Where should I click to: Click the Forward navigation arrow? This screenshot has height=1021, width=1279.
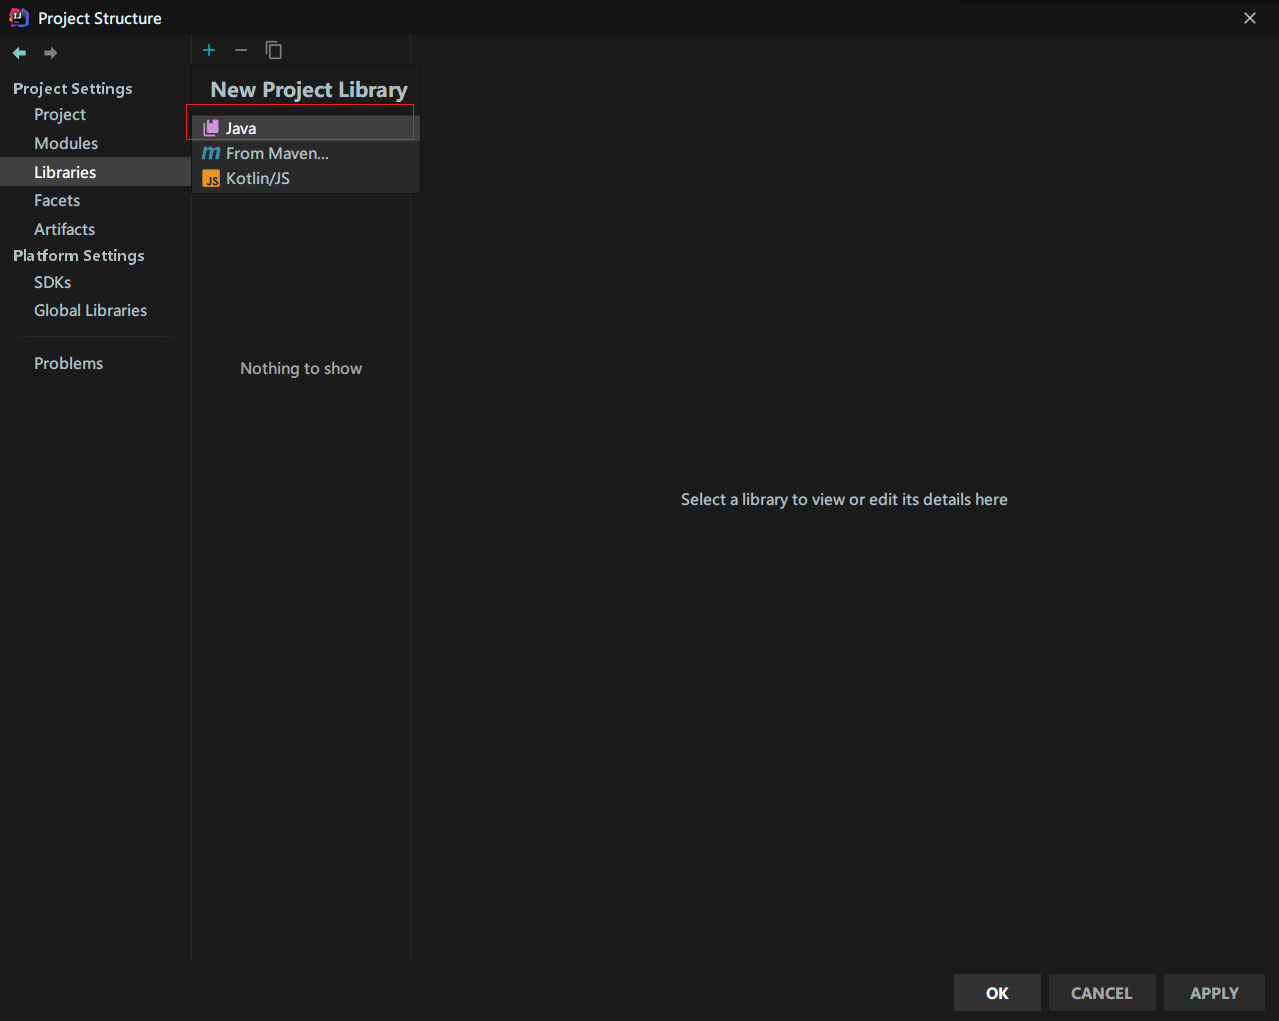(50, 52)
